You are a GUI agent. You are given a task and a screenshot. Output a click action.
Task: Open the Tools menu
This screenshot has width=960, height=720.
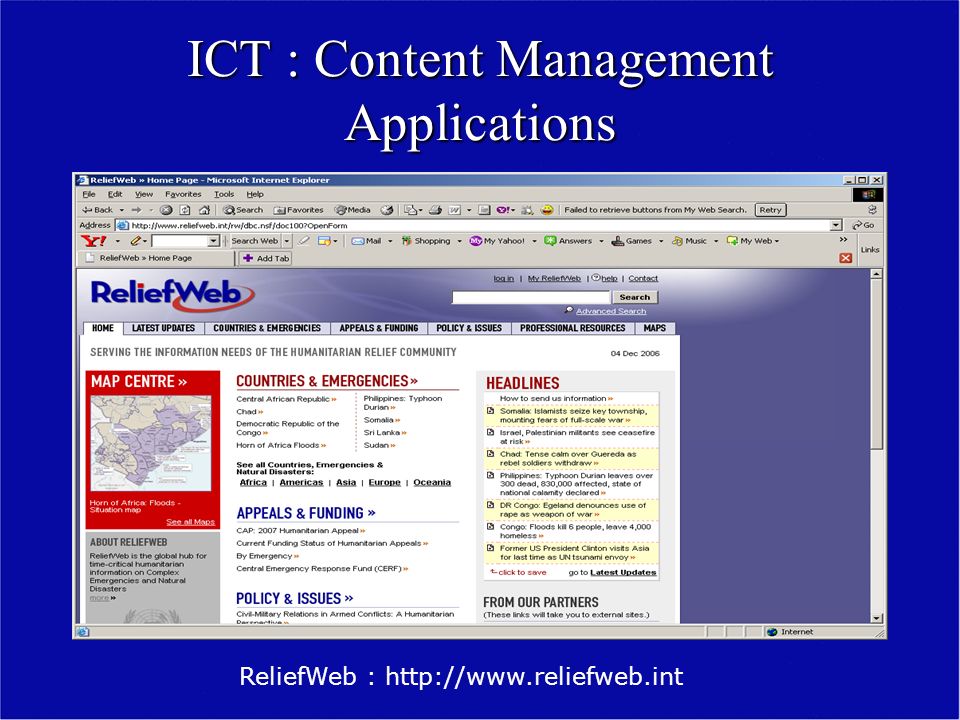point(224,194)
